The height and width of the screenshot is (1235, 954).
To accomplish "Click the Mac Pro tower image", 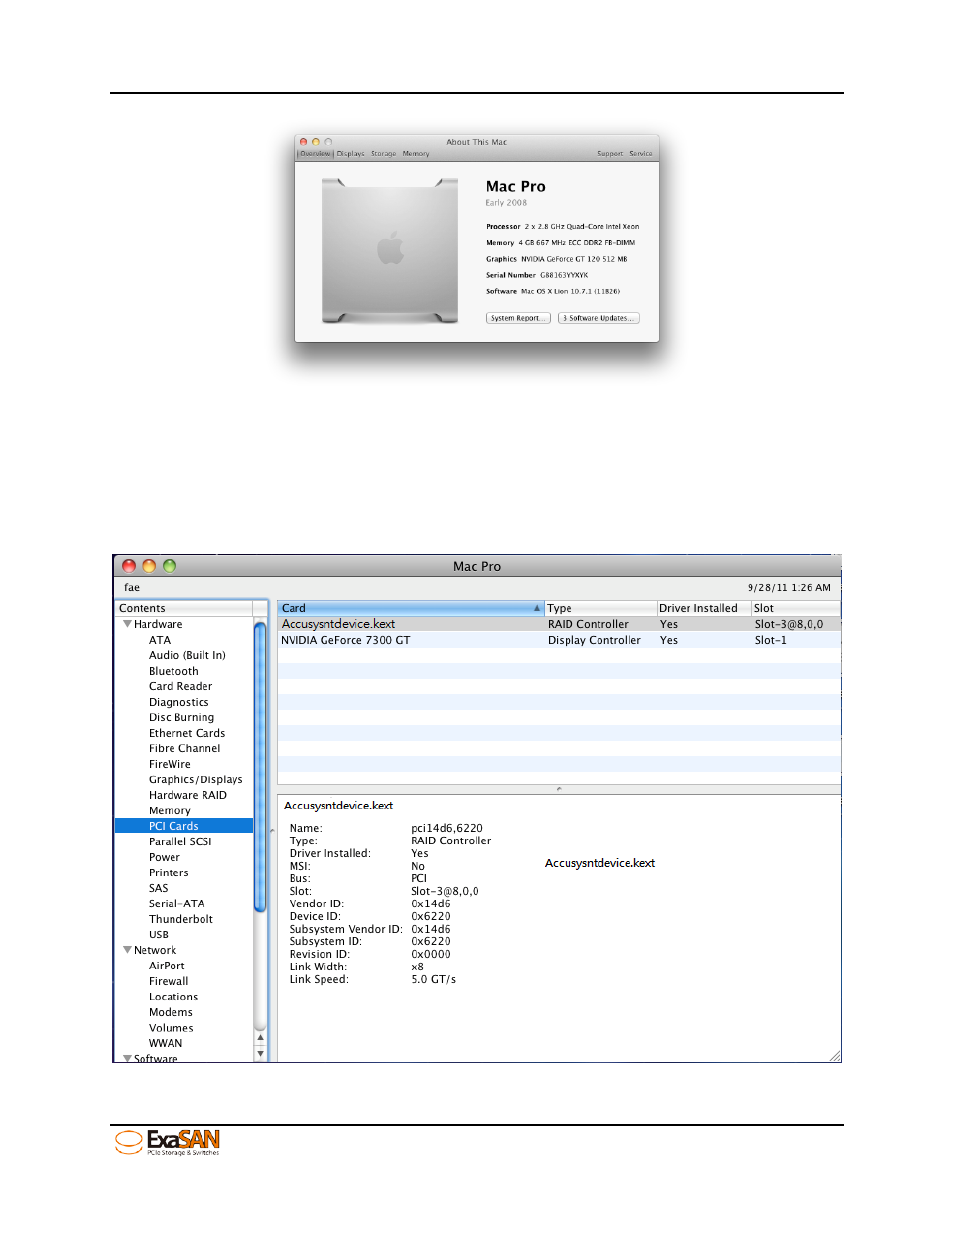I will [390, 251].
